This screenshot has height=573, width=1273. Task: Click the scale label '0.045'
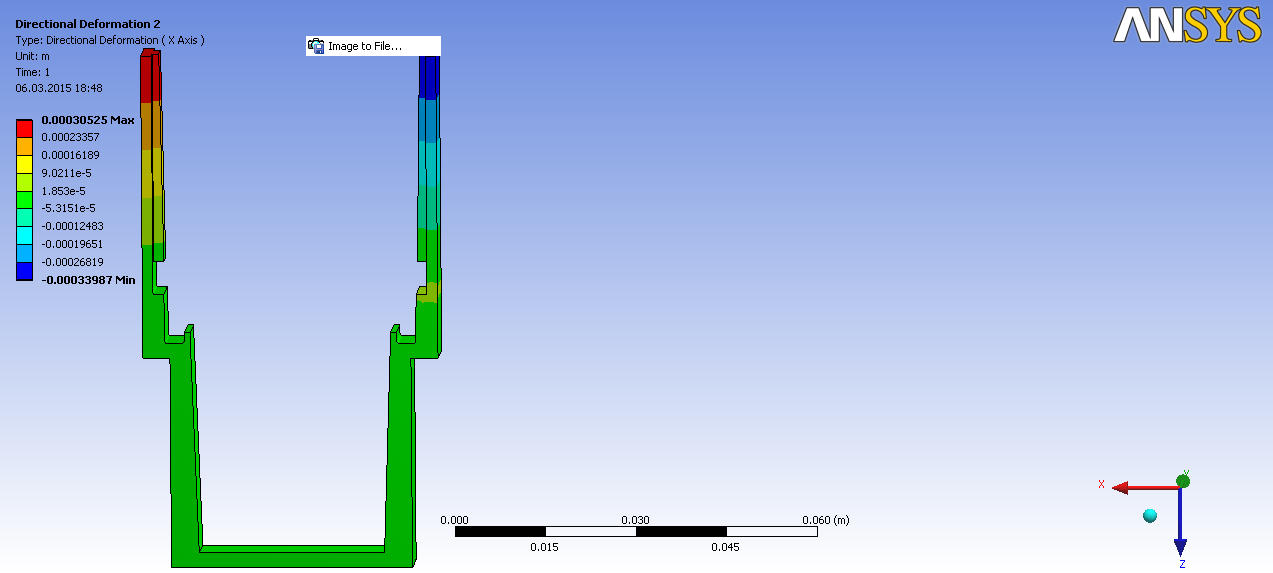(x=726, y=547)
